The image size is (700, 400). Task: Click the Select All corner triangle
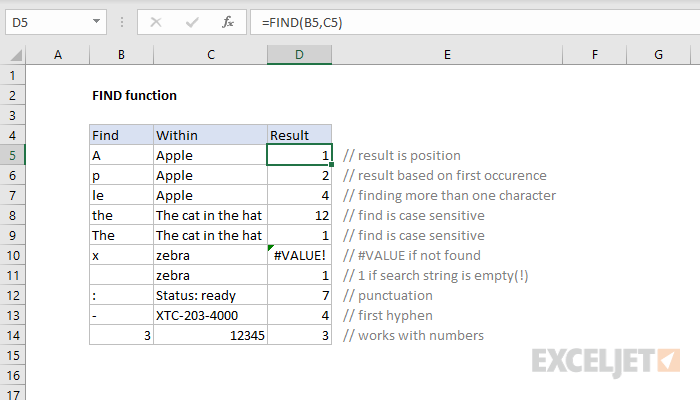[x=17, y=55]
